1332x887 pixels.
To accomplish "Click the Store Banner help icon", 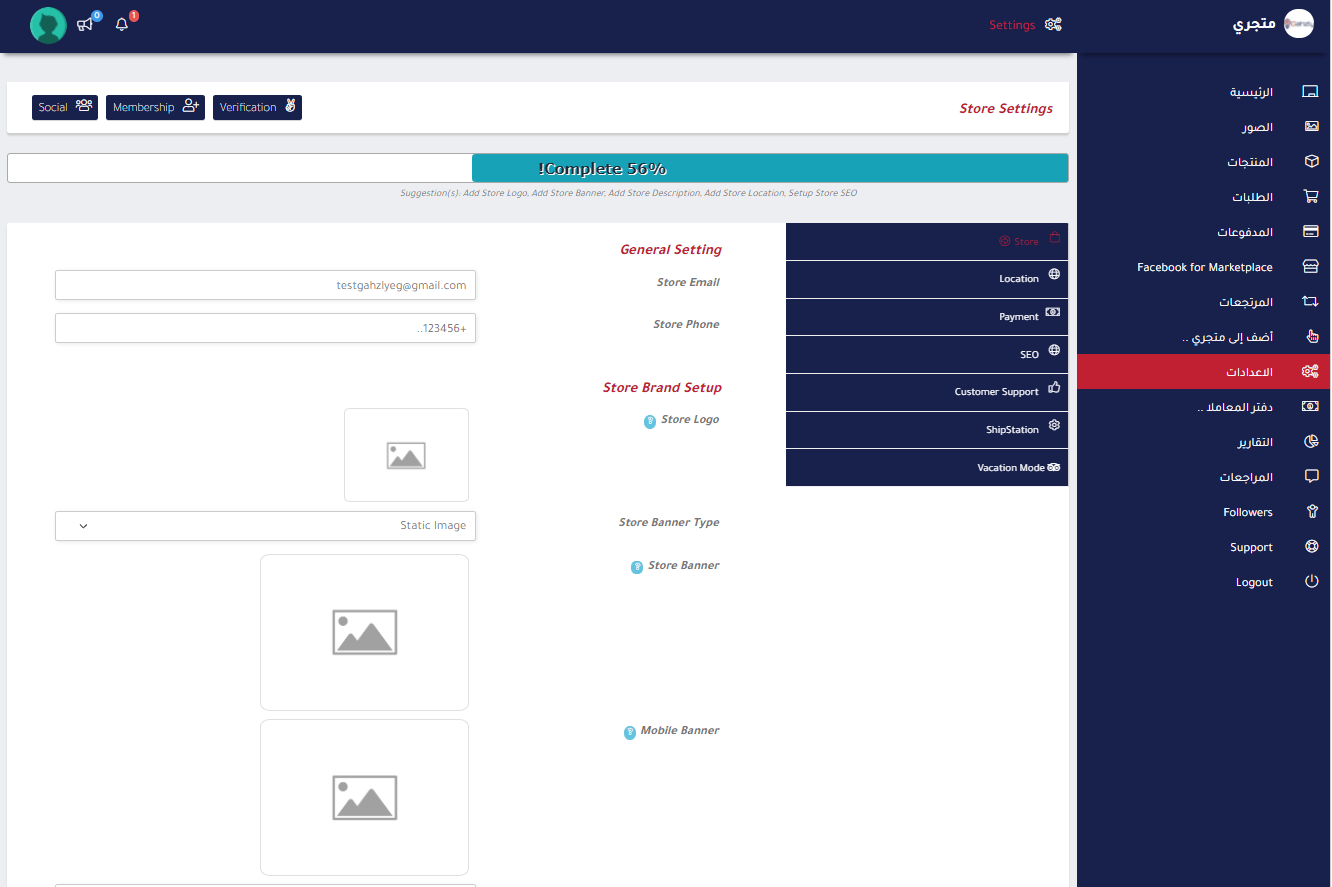I will pos(637,568).
